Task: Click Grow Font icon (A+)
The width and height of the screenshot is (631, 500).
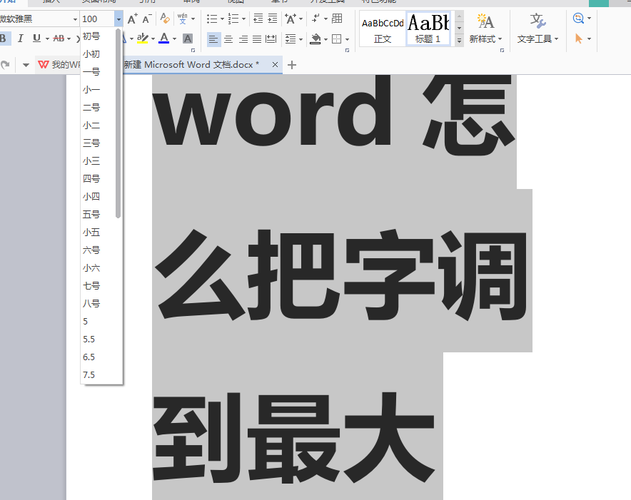Action: click(132, 19)
